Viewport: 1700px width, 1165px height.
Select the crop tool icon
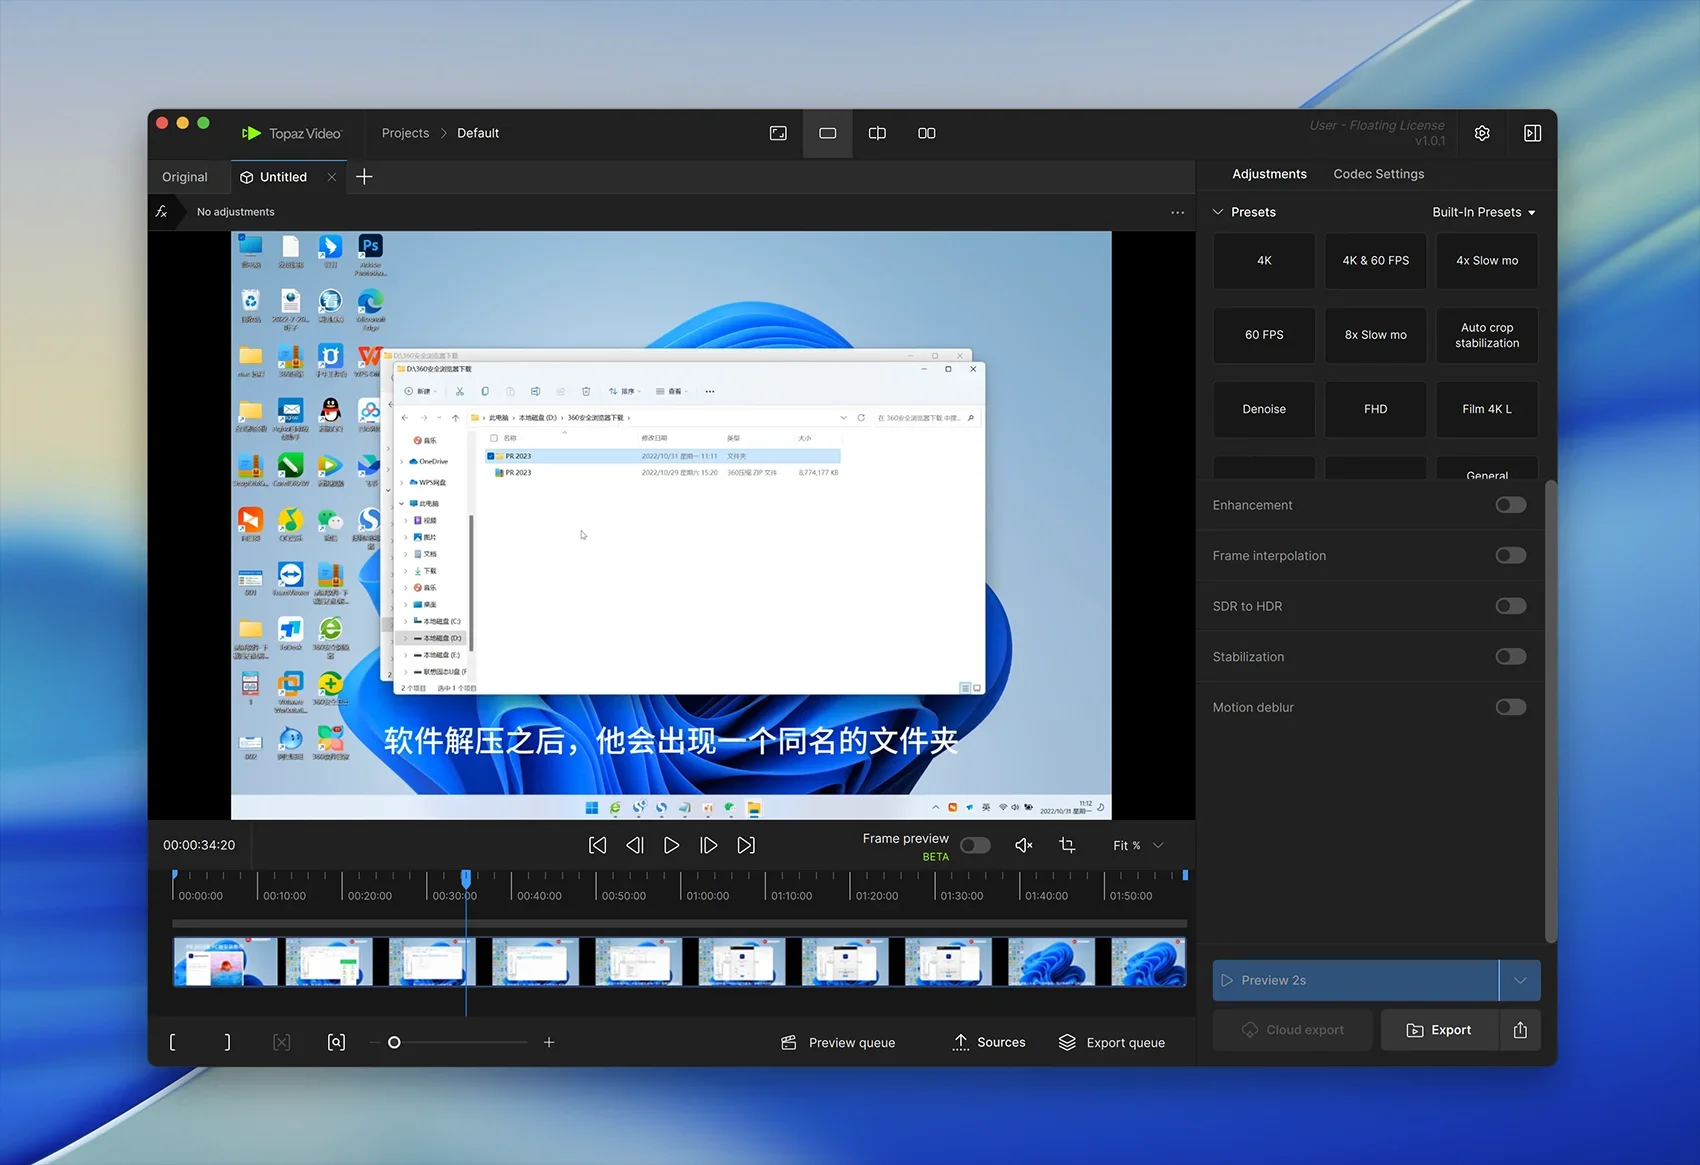(x=1067, y=845)
